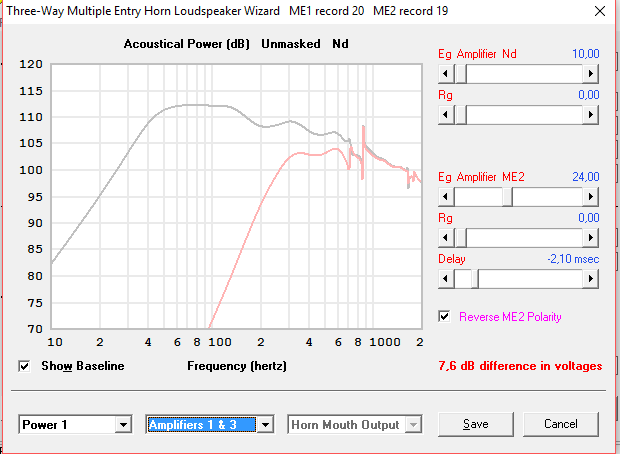Click the Show Baseline label text
620x454 pixels.
coord(83,366)
